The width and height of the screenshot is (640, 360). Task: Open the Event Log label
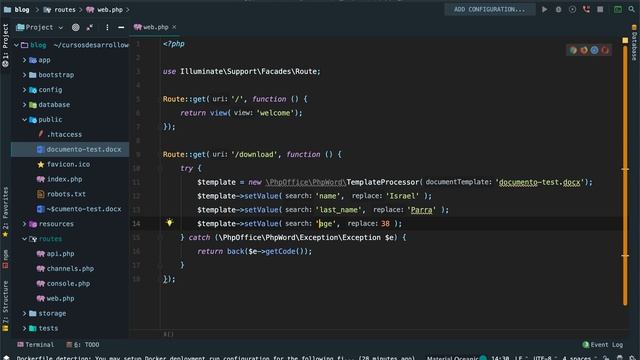[607, 344]
